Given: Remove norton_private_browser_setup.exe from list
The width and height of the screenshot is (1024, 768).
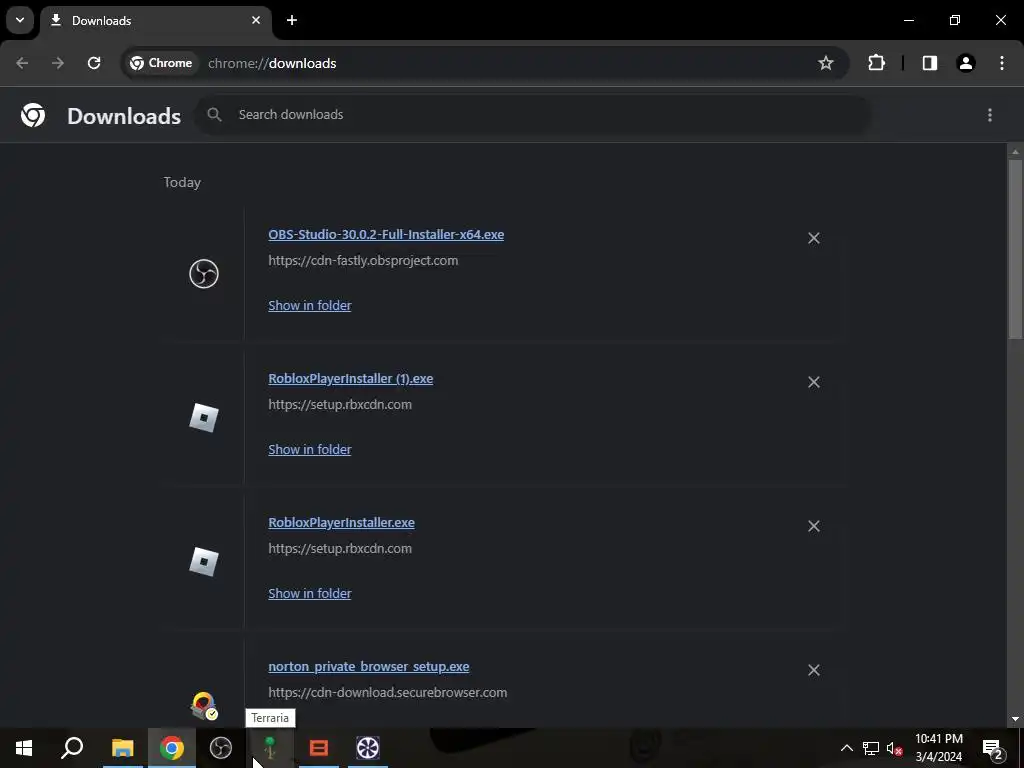Looking at the screenshot, I should click(x=814, y=670).
